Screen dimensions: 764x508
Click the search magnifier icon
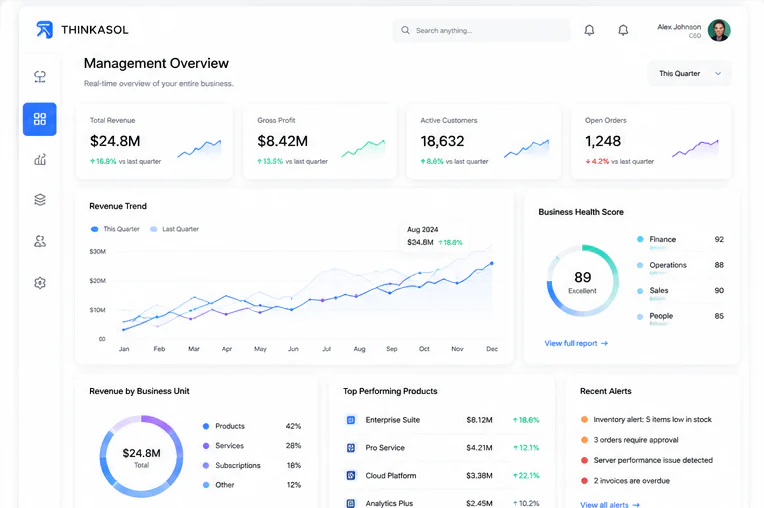[405, 30]
